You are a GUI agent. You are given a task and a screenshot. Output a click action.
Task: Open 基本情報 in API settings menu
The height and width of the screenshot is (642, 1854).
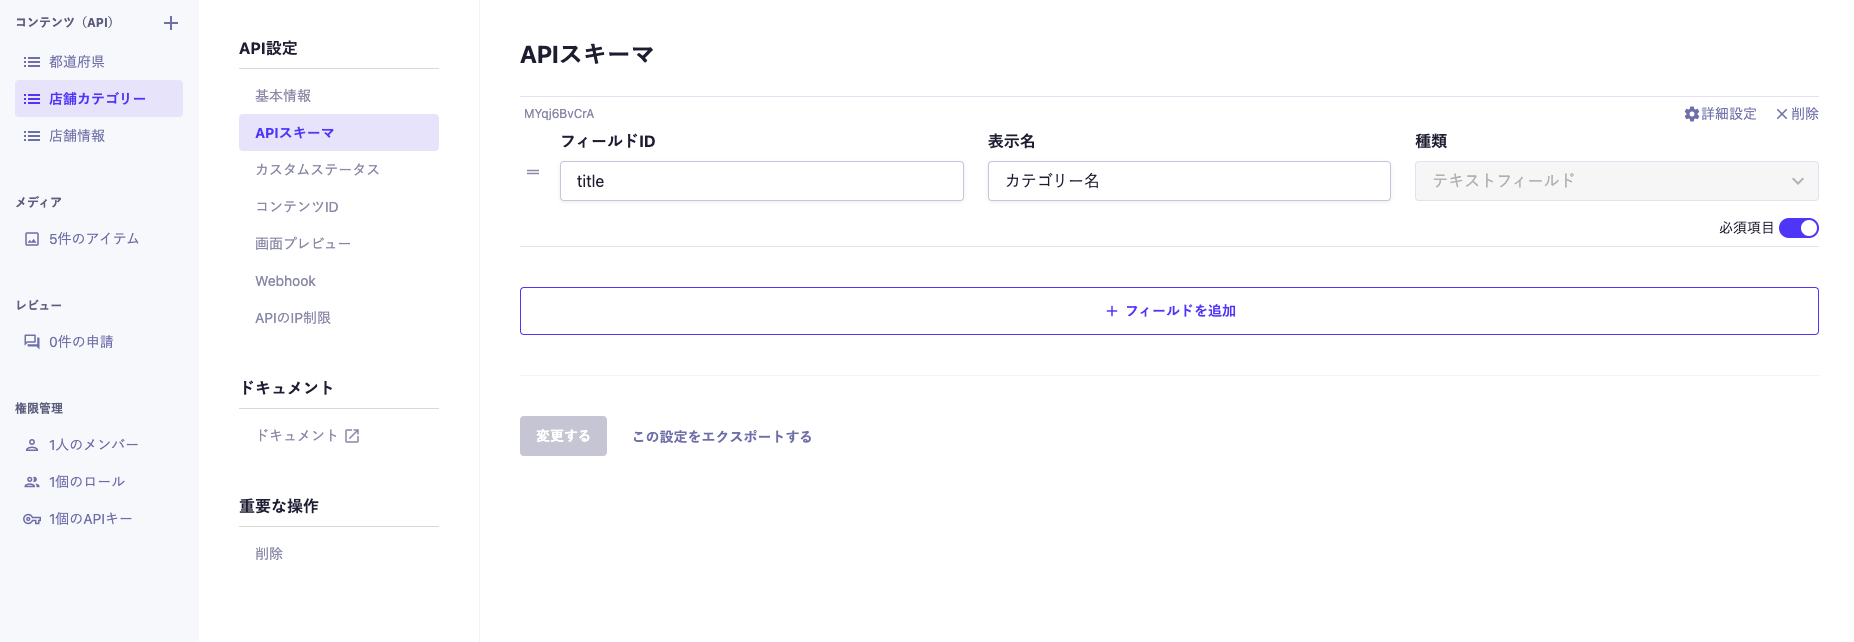tap(283, 96)
